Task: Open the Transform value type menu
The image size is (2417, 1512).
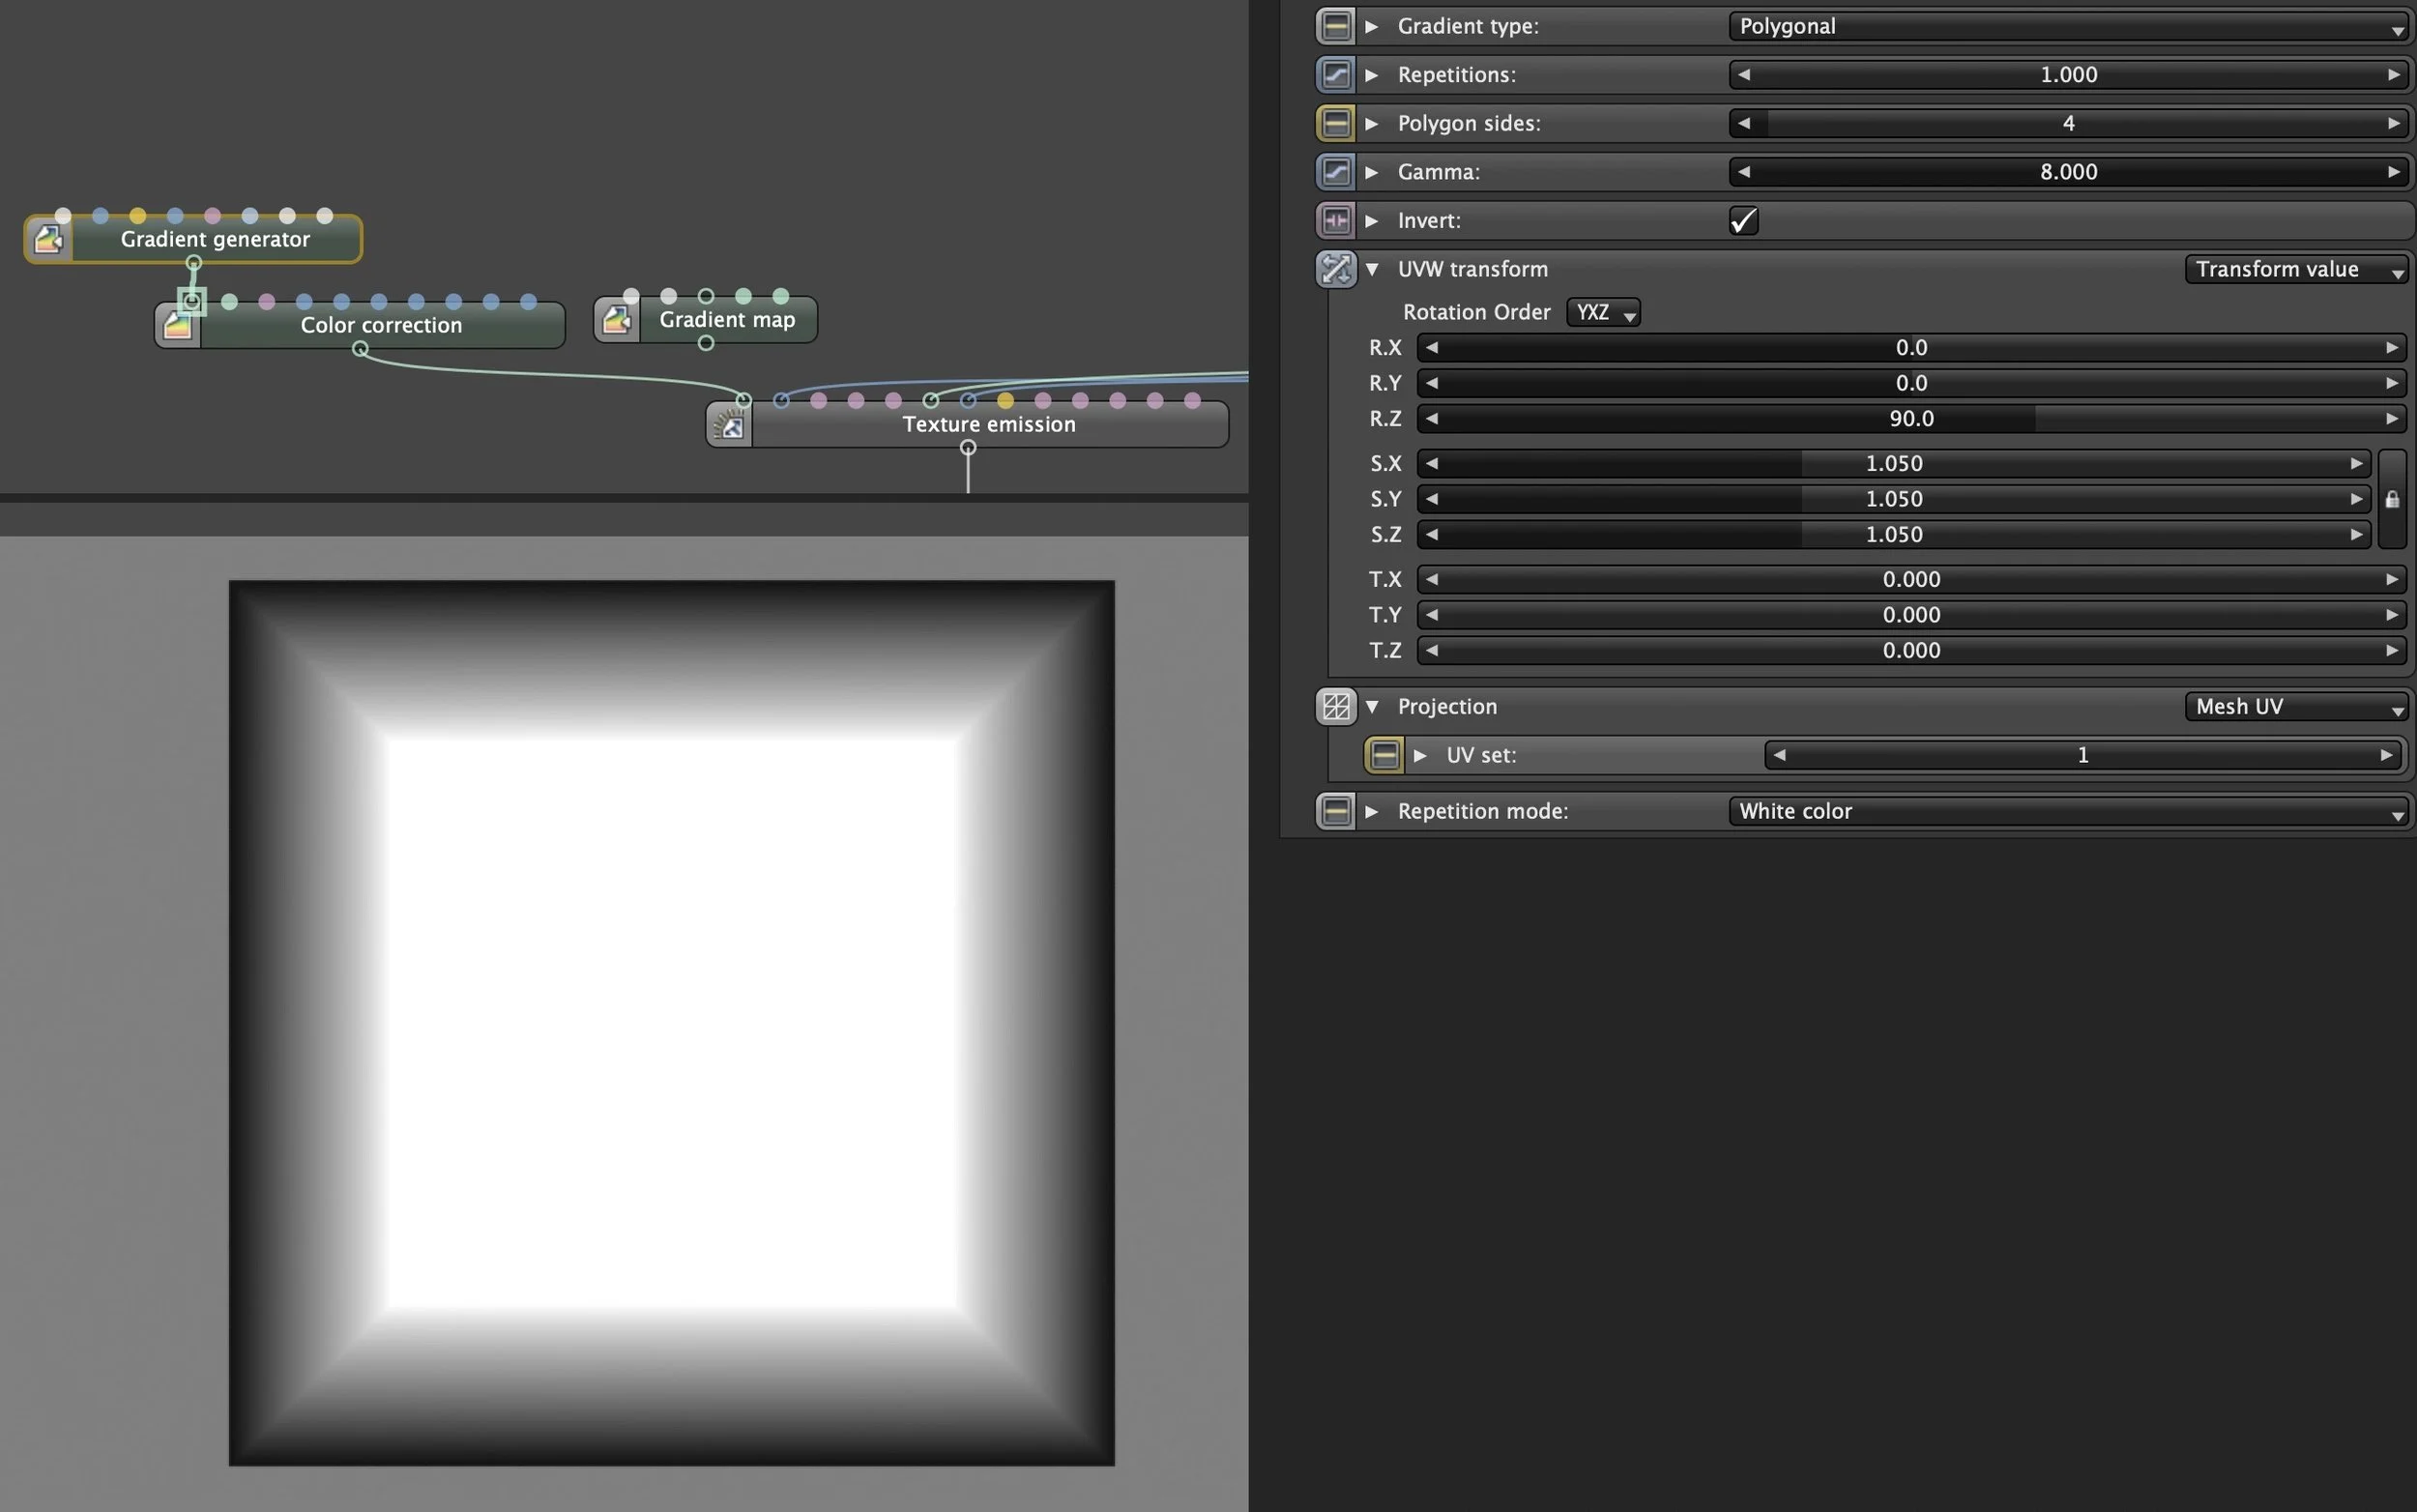Action: pos(2296,269)
